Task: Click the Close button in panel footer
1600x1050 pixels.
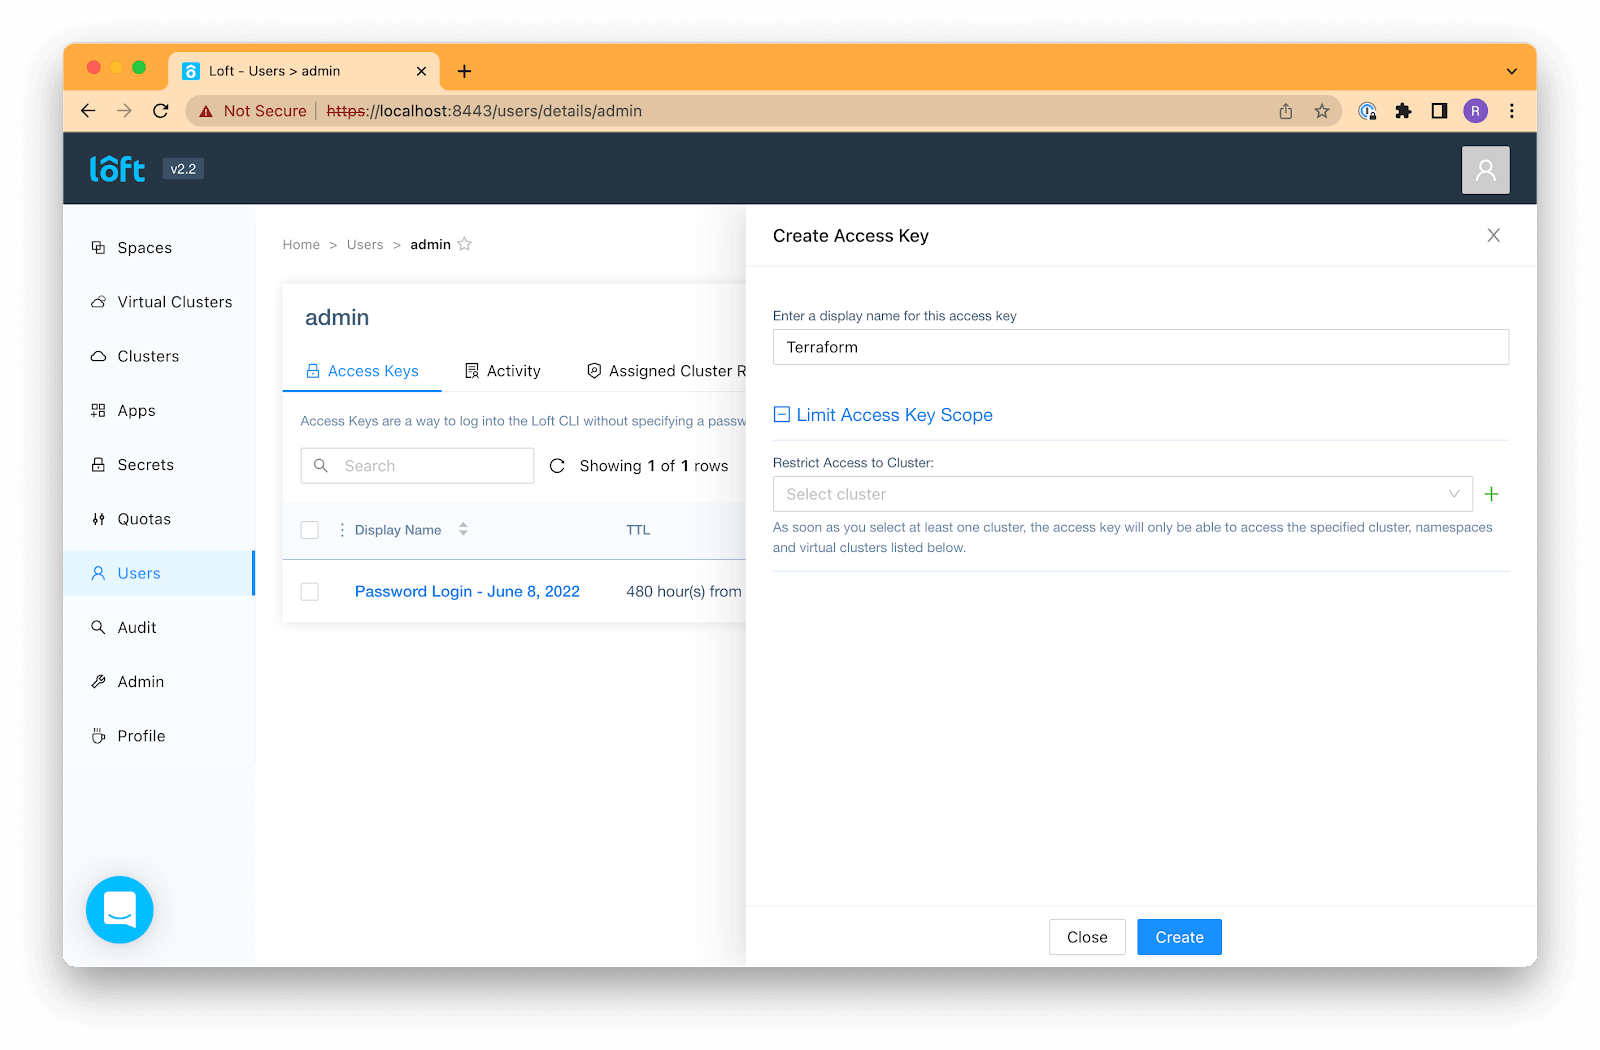Action: click(x=1087, y=937)
